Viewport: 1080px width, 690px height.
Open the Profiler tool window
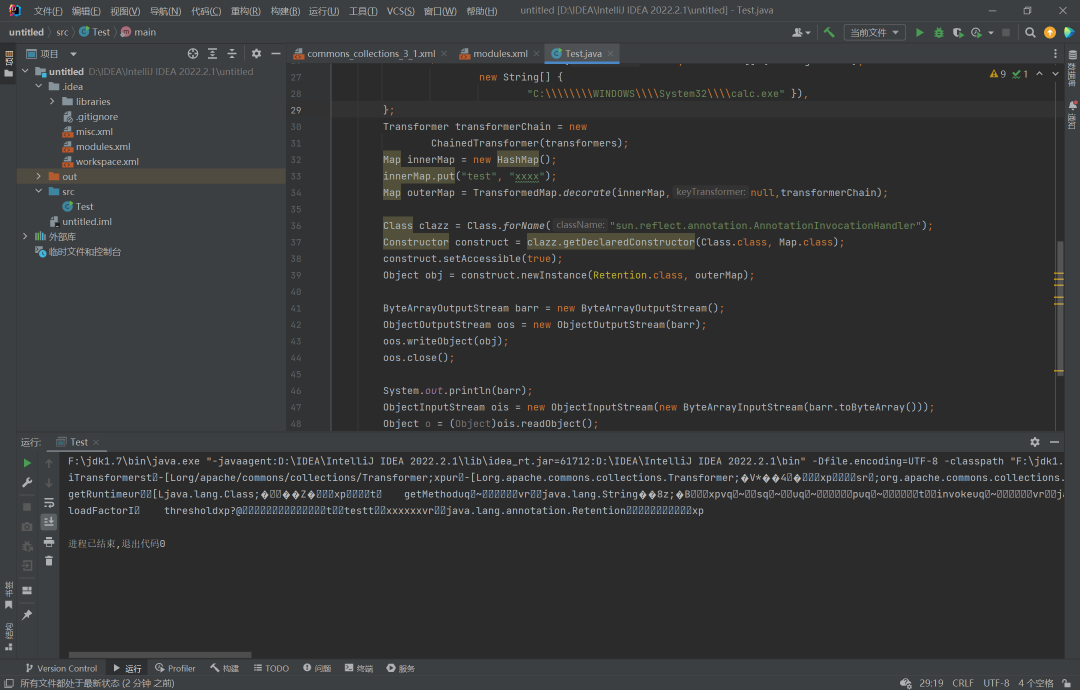(x=175, y=668)
